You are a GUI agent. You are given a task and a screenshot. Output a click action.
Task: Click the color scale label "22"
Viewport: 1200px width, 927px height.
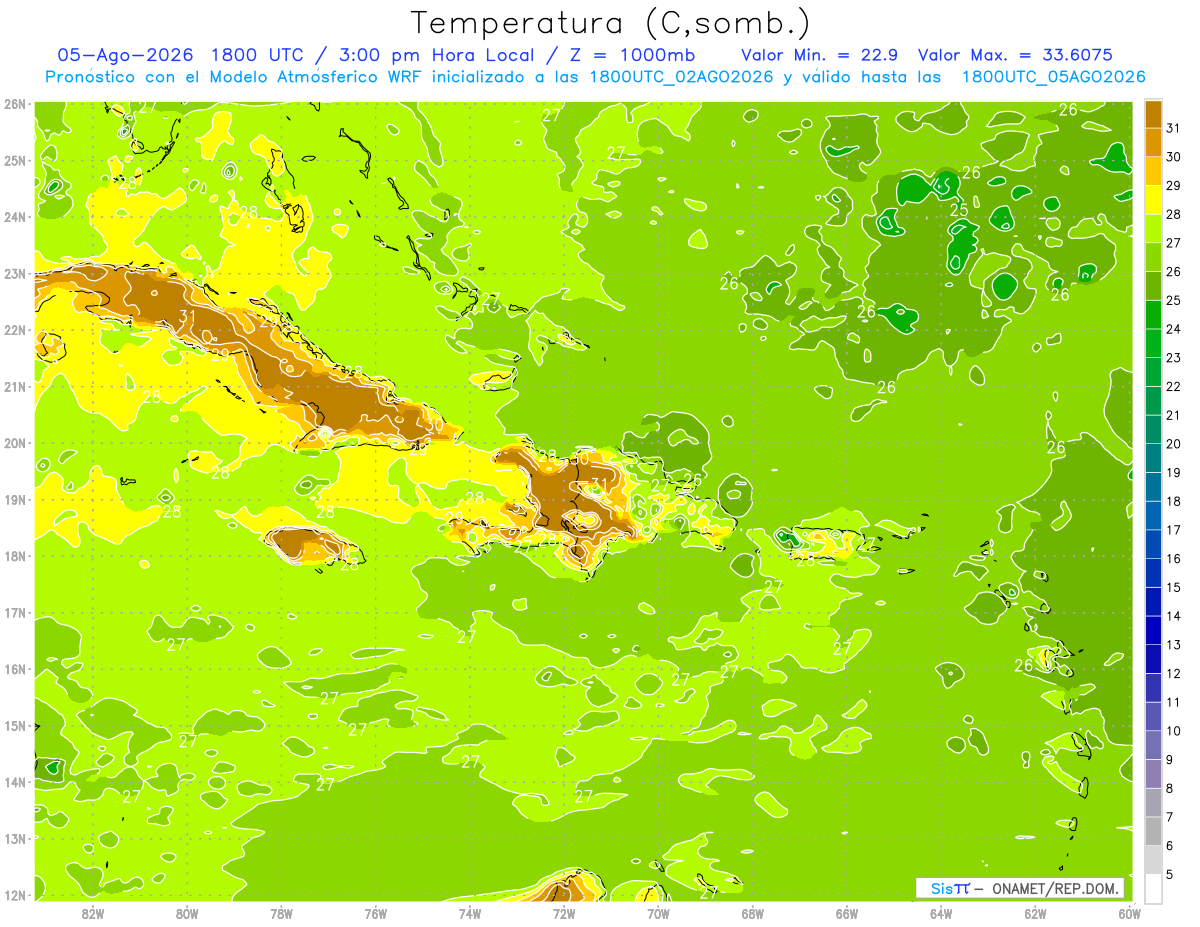point(1173,386)
